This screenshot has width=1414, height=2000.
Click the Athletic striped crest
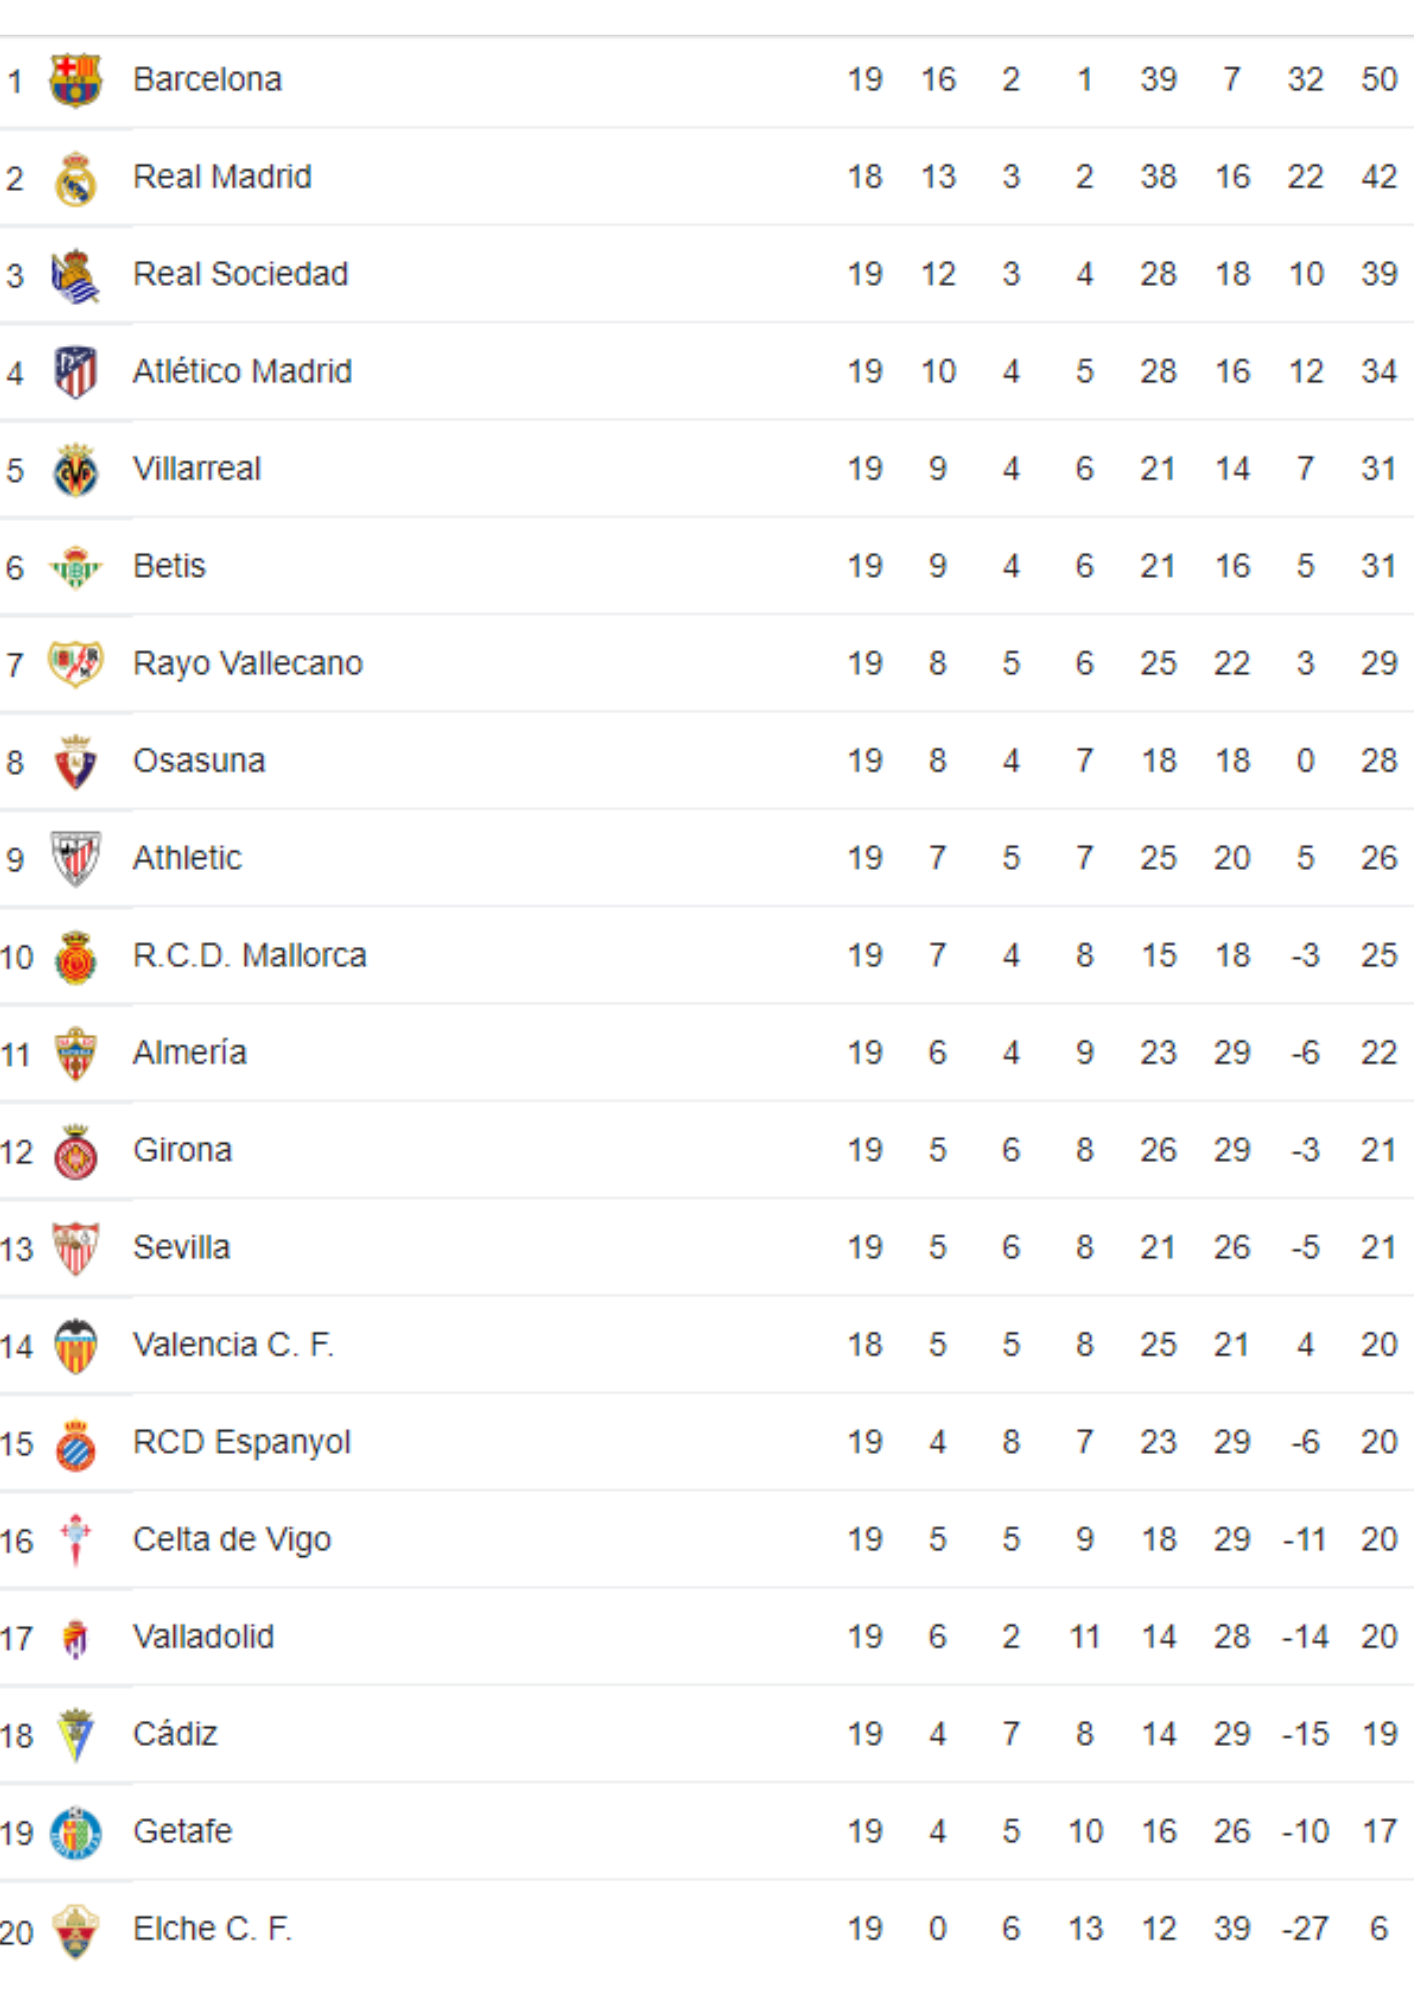point(76,859)
